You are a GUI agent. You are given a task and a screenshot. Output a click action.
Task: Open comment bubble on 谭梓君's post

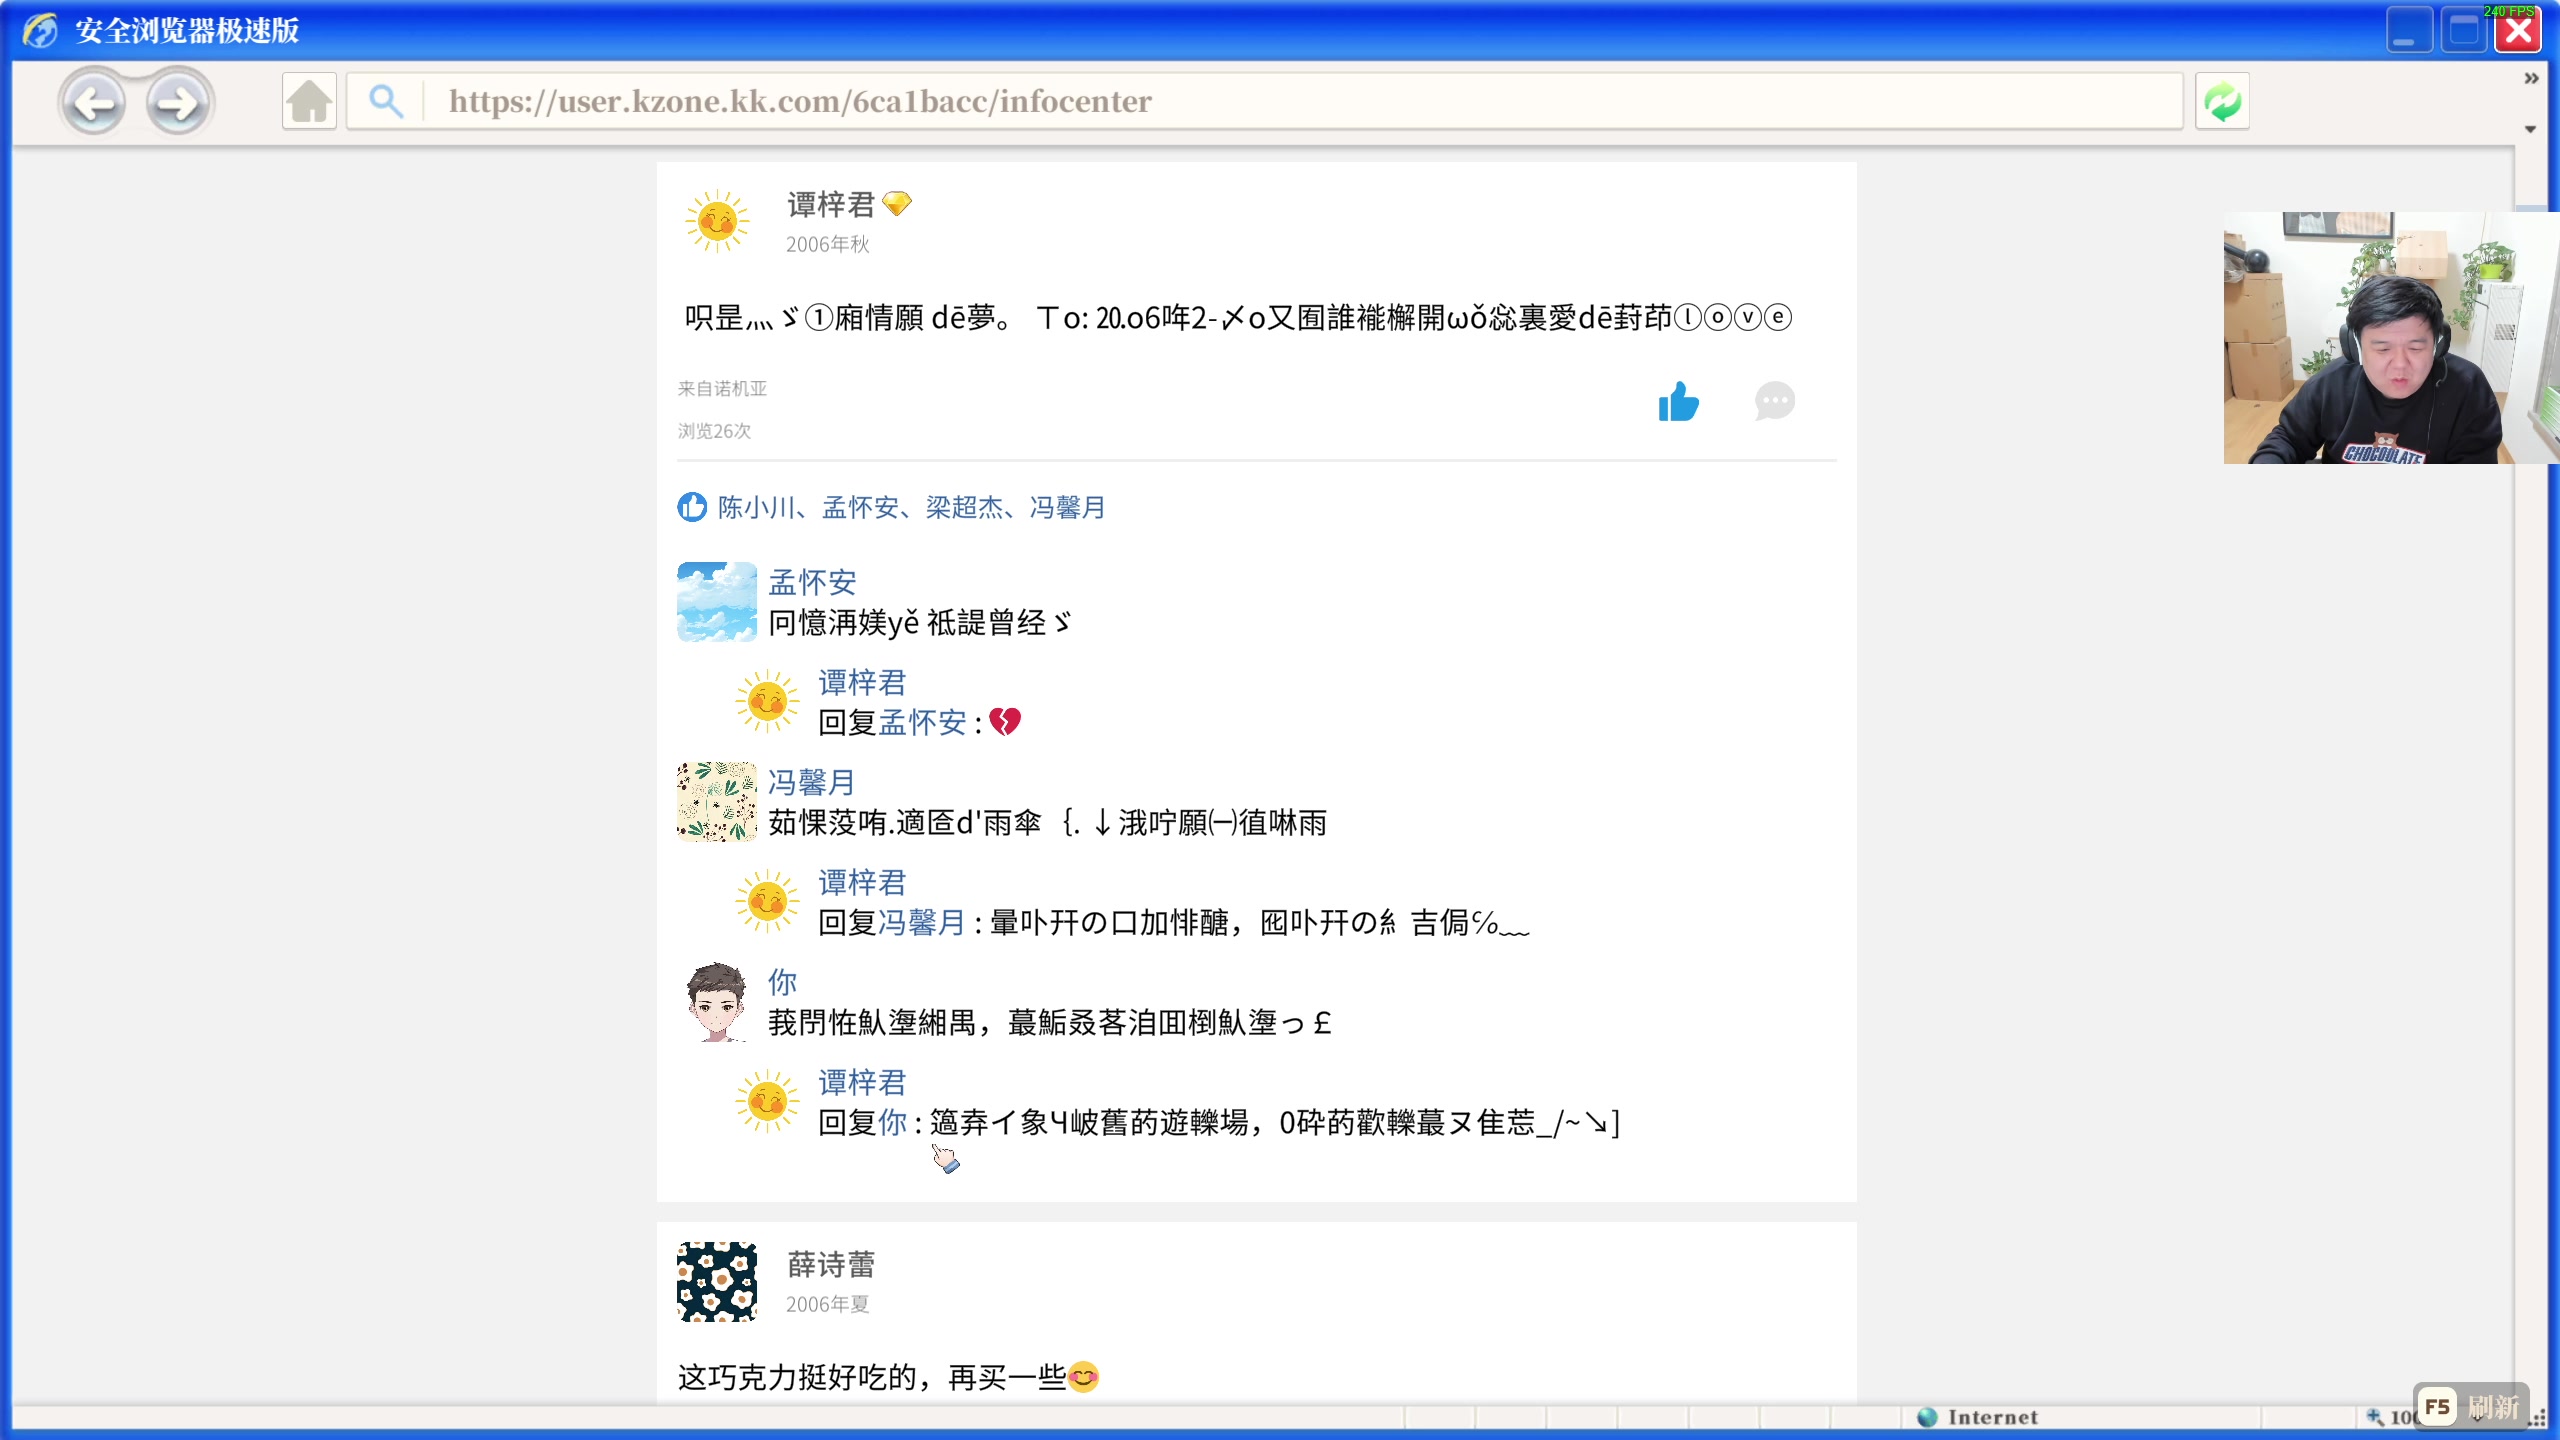(1774, 402)
